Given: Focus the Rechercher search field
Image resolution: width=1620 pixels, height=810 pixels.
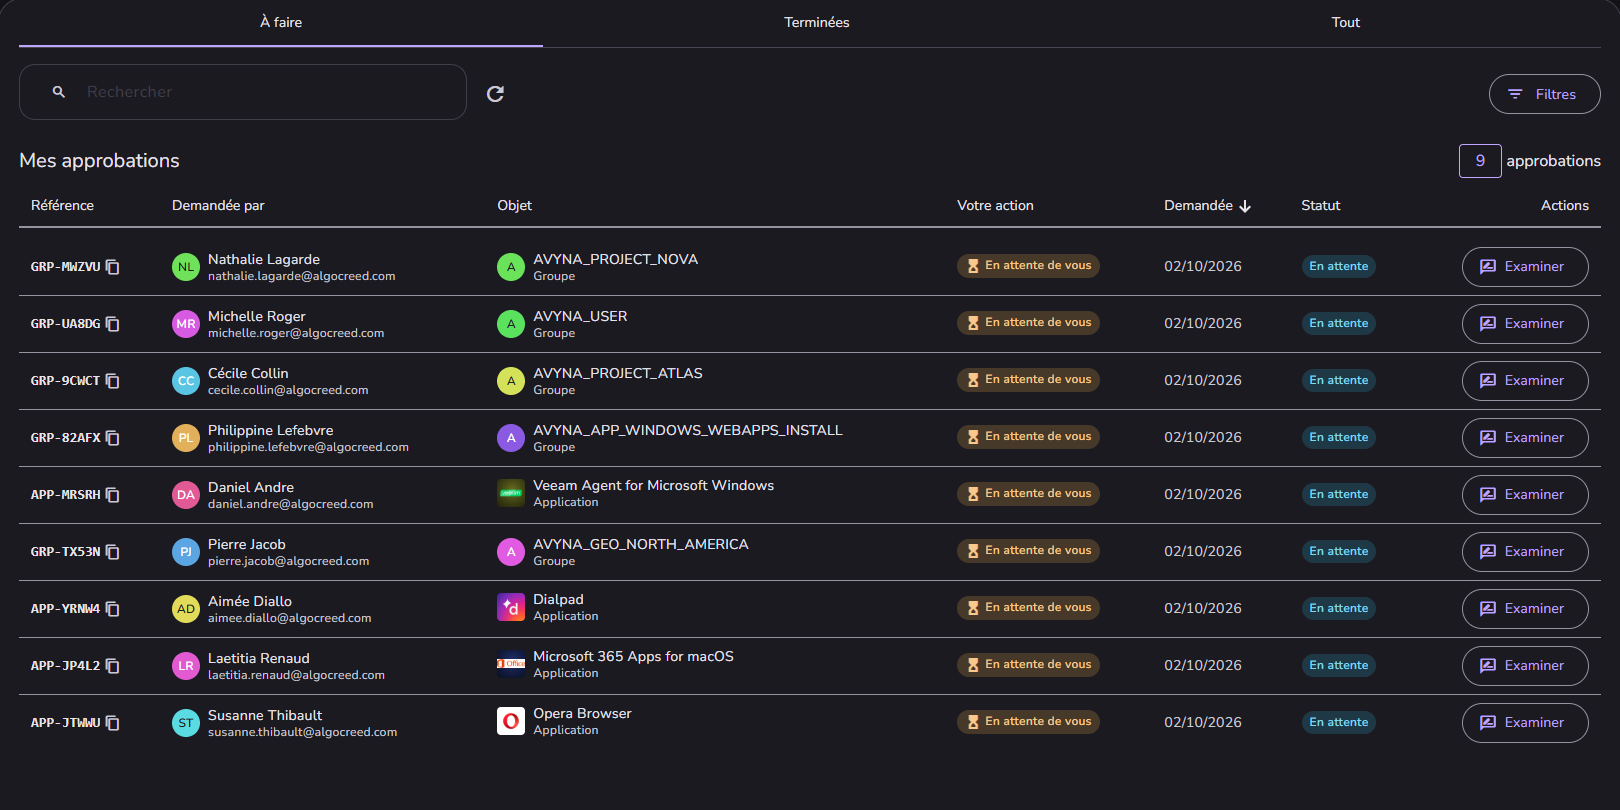Looking at the screenshot, I should (243, 92).
